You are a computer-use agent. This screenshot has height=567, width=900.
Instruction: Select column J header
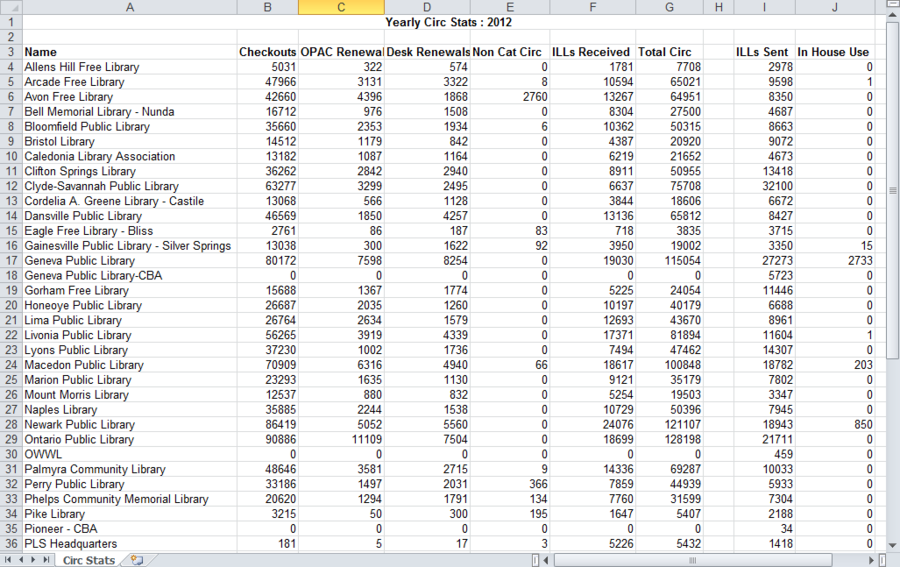pyautogui.click(x=835, y=7)
